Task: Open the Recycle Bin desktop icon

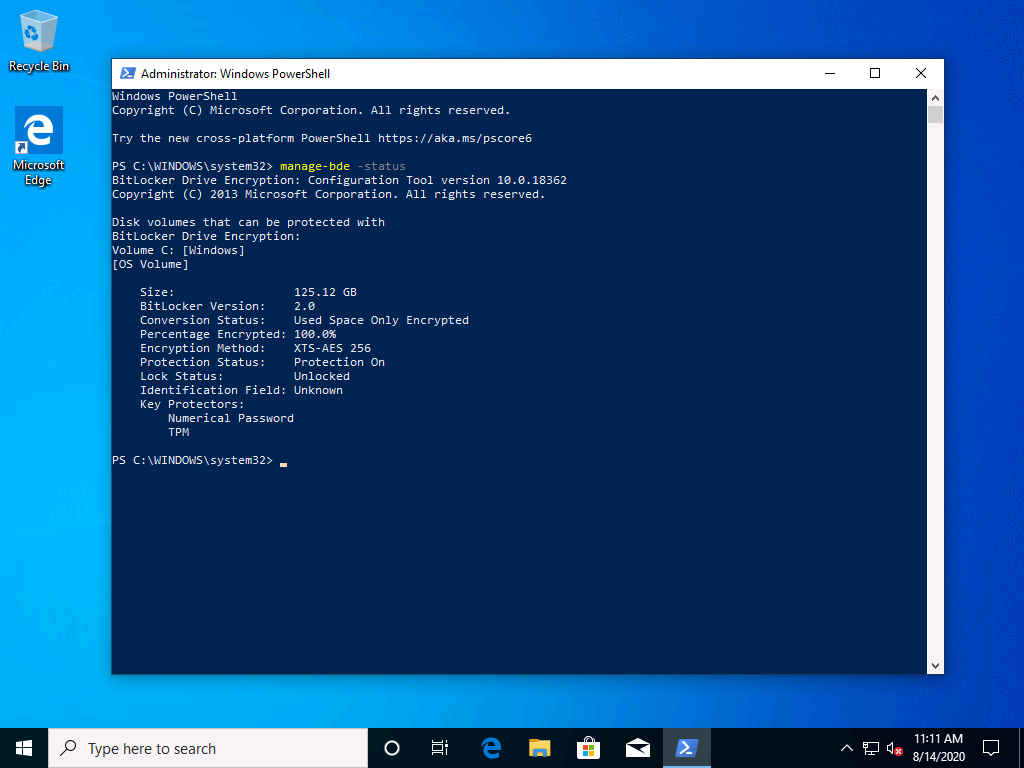Action: (x=39, y=40)
